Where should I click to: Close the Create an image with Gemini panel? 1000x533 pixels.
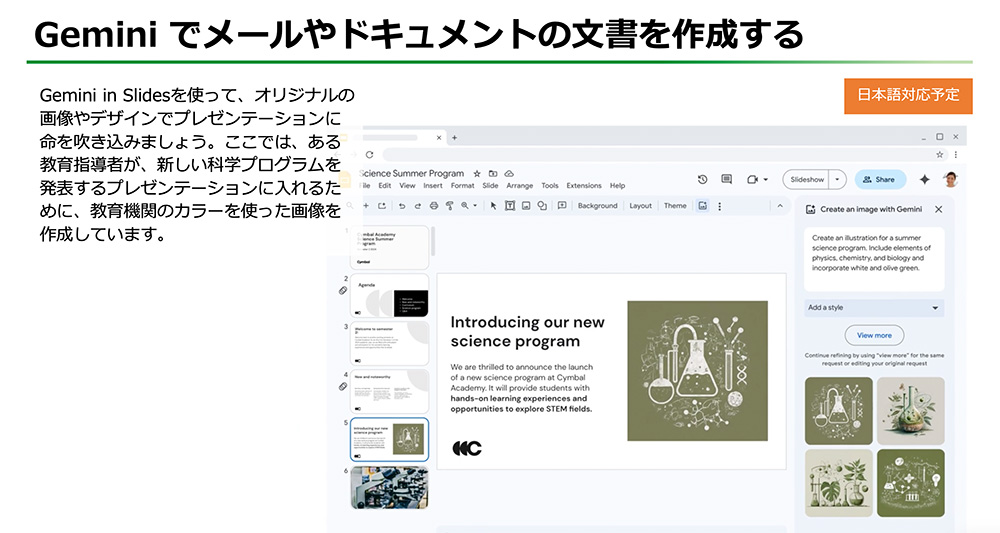pos(938,209)
